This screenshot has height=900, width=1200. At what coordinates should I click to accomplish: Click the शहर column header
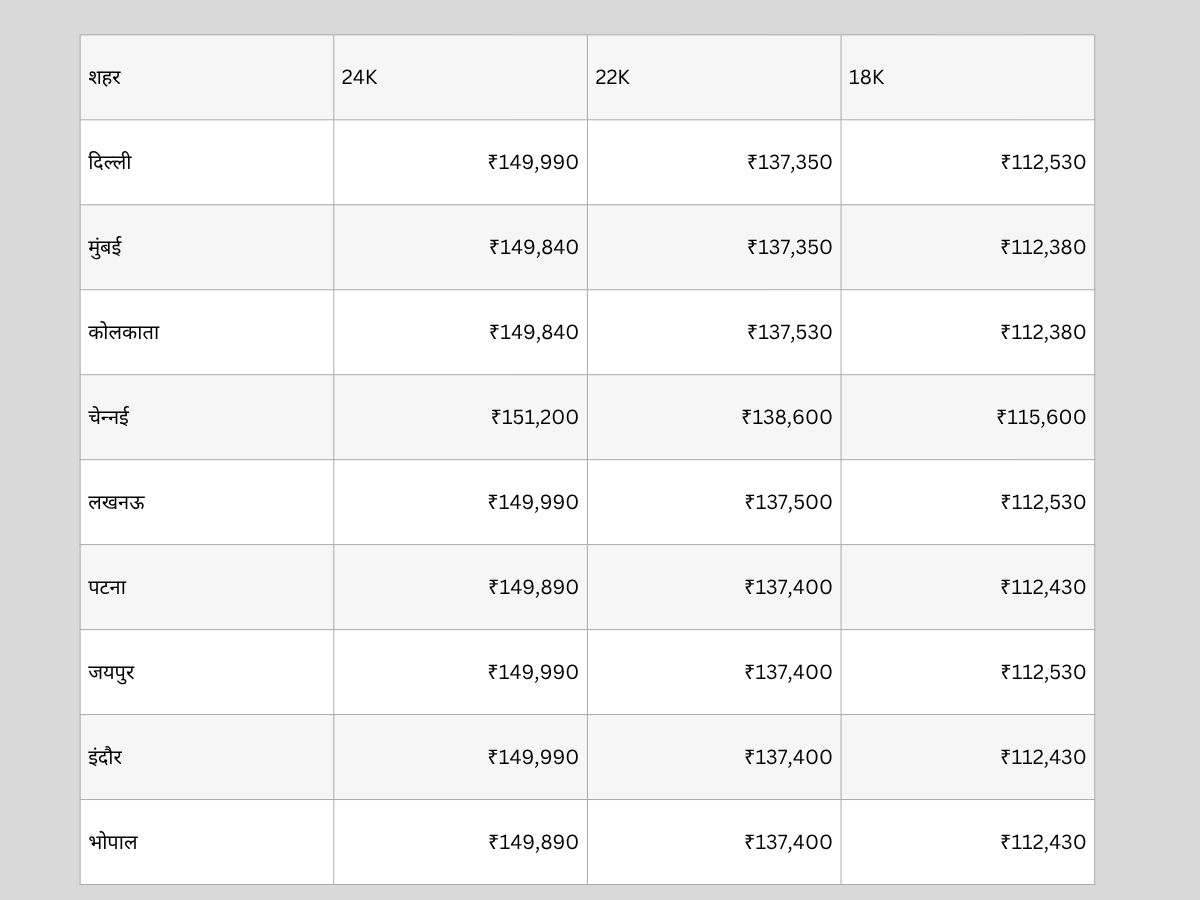coord(104,77)
